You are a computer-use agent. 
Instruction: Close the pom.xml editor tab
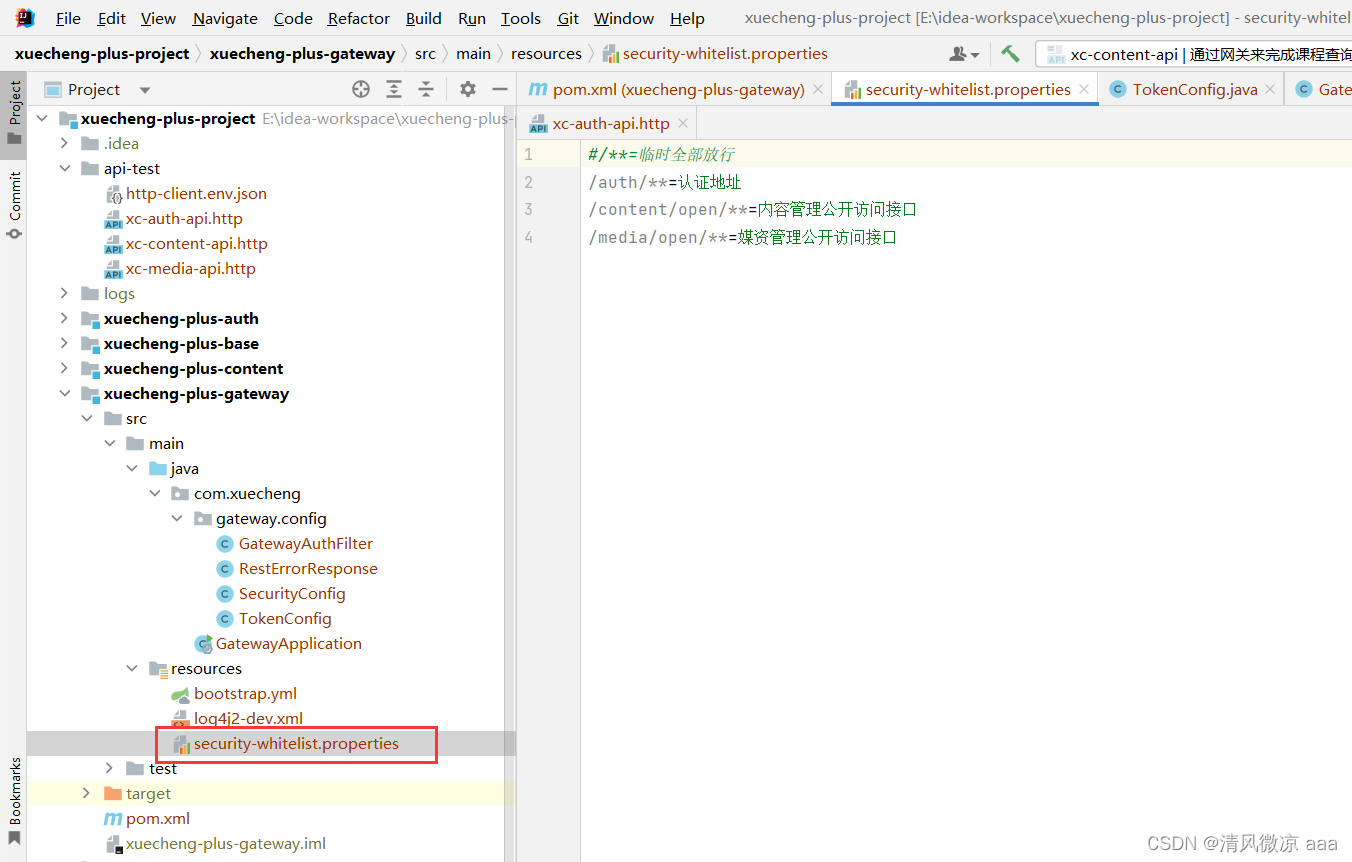pos(818,89)
